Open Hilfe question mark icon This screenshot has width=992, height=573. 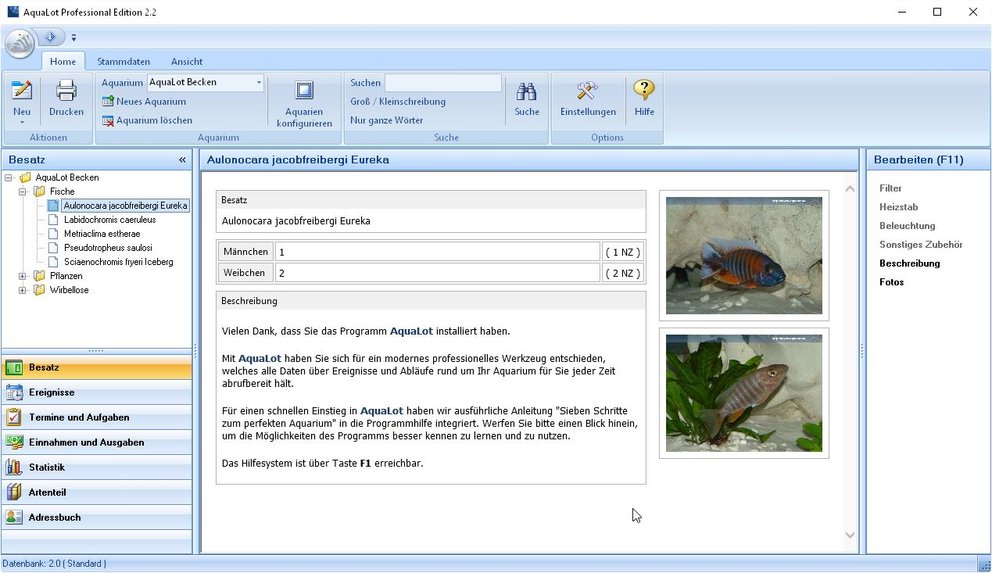click(x=644, y=90)
